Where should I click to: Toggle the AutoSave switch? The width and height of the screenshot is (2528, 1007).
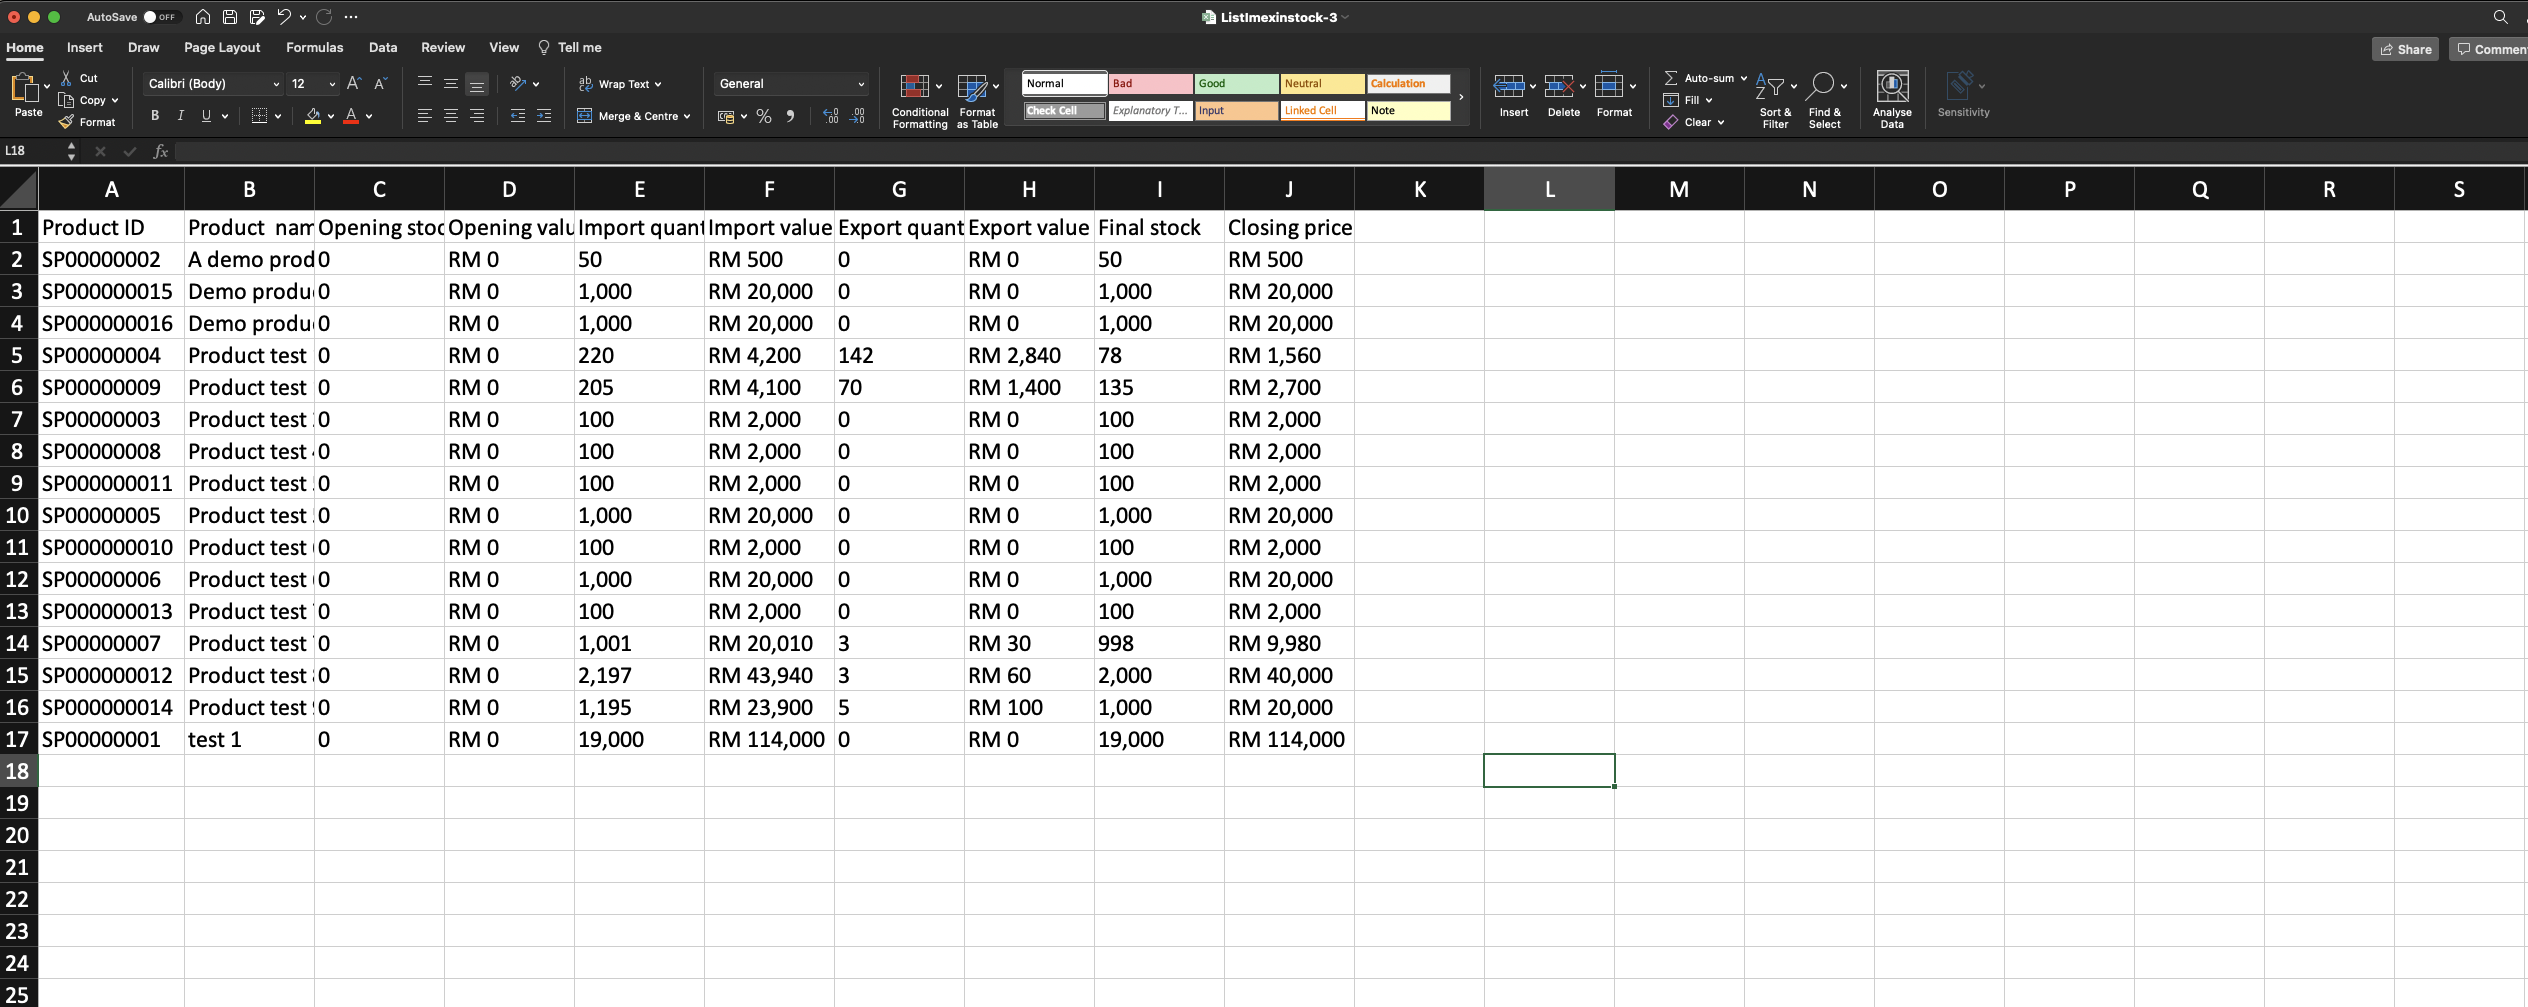pos(160,17)
